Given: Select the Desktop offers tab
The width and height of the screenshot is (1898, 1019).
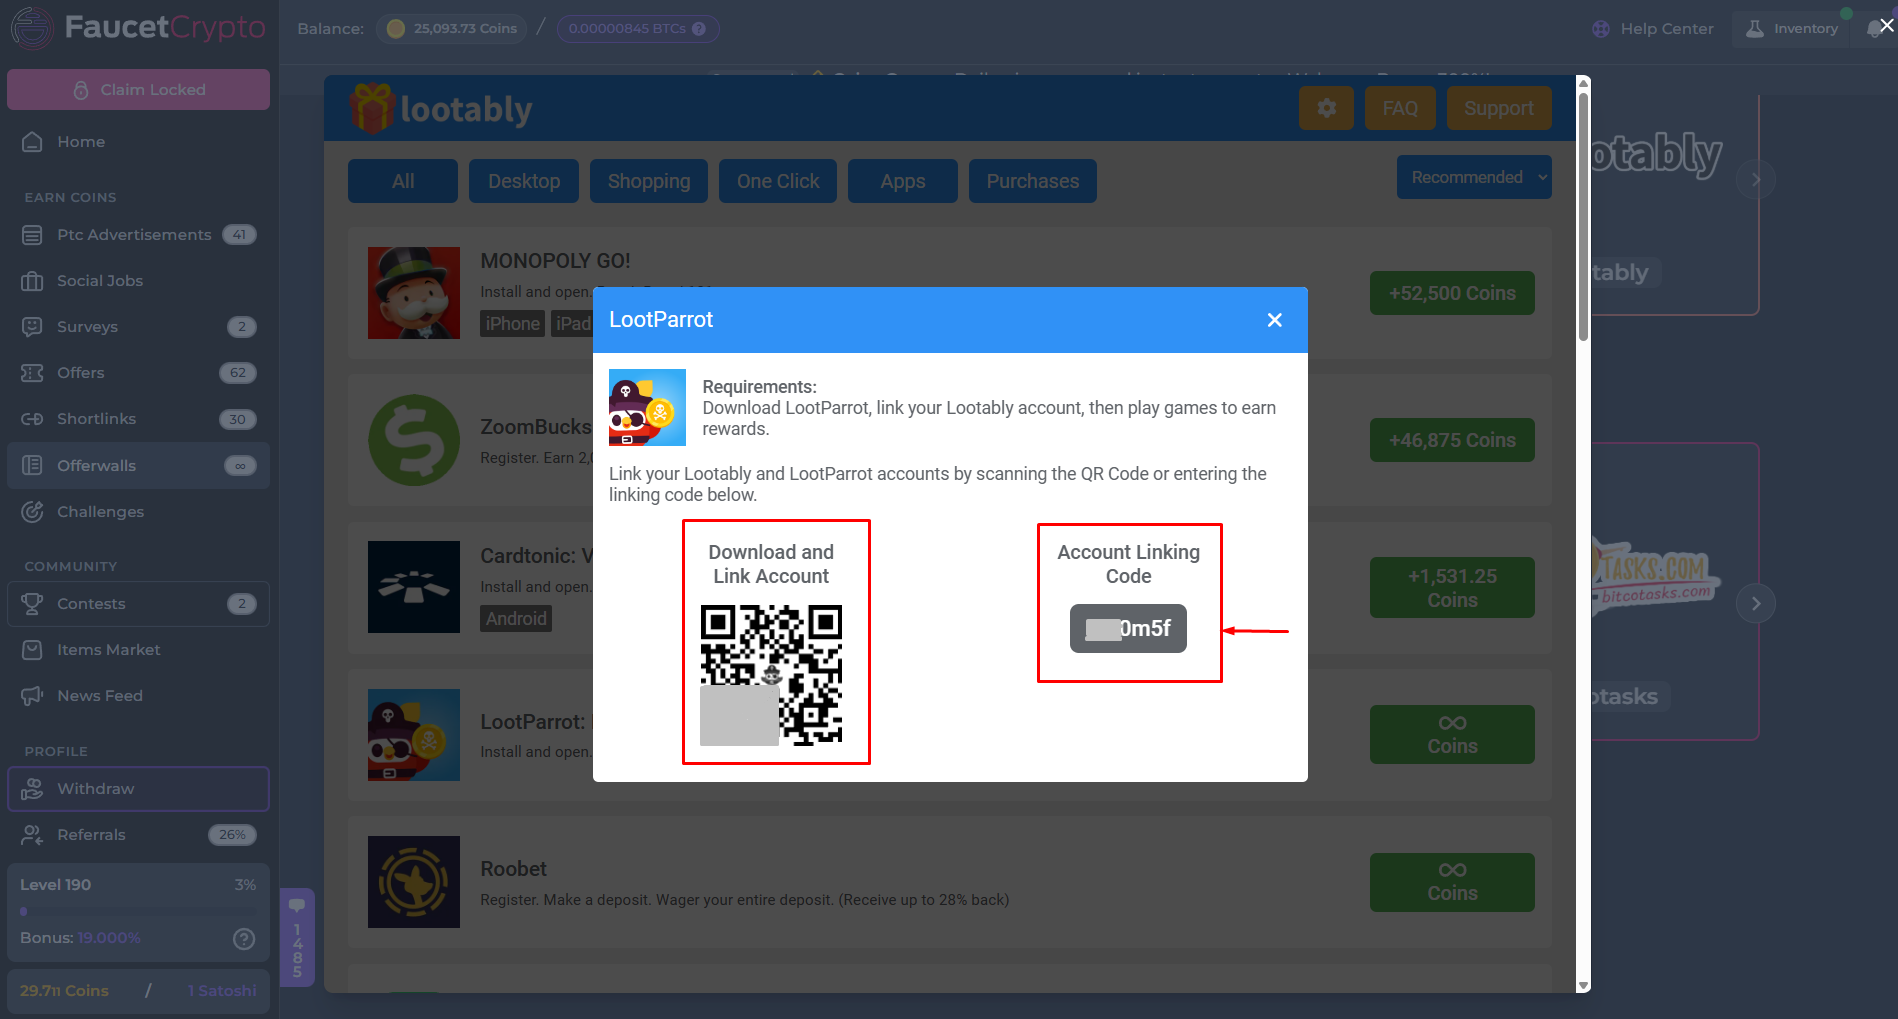Looking at the screenshot, I should [x=524, y=181].
